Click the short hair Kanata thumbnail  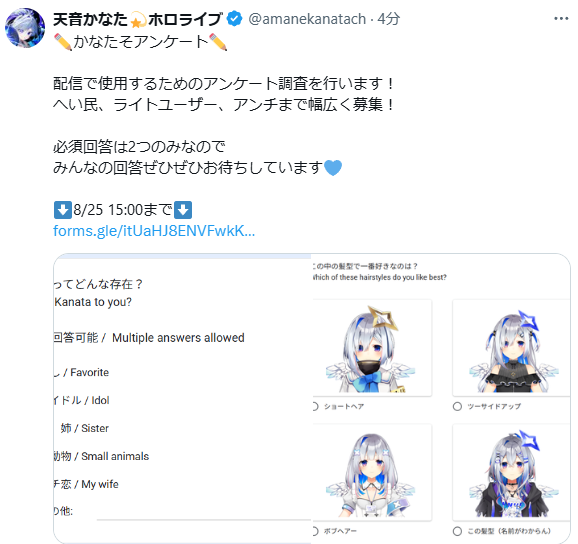coord(372,348)
